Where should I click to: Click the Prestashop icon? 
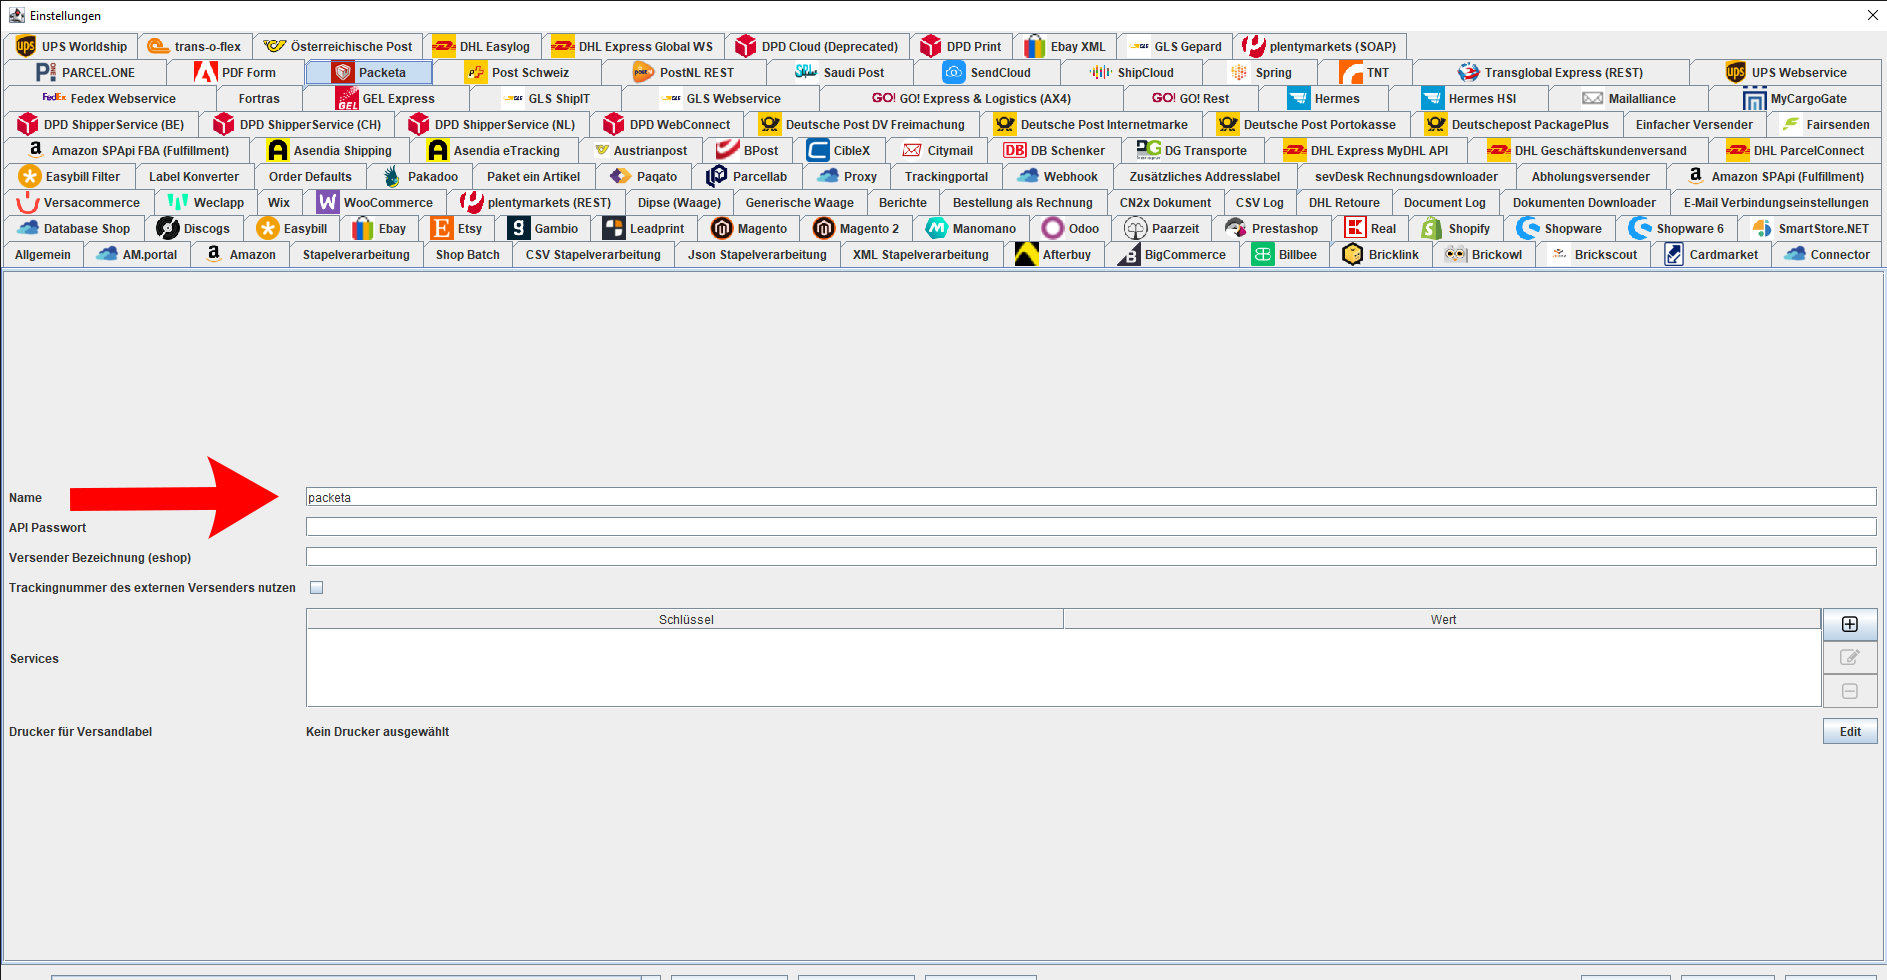[1235, 228]
